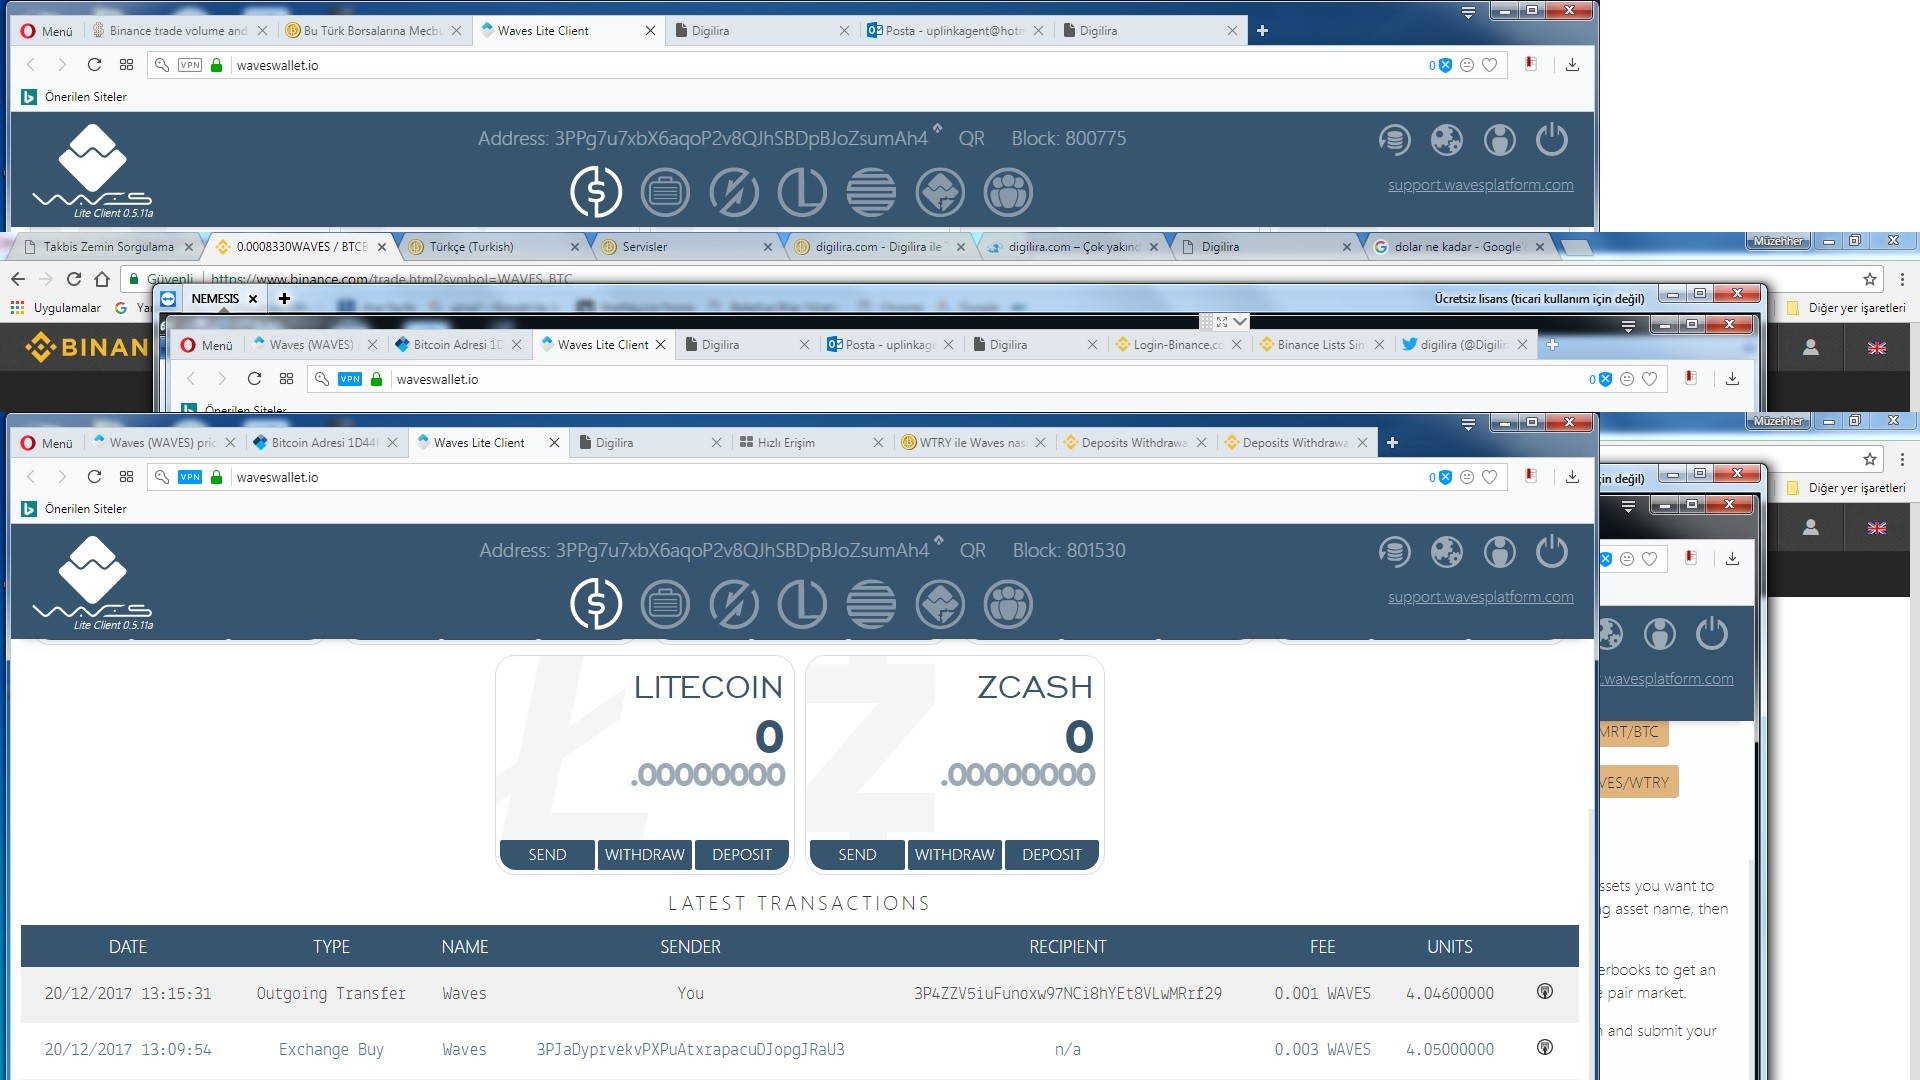Click the UK flag language icon on Binance
The height and width of the screenshot is (1080, 1920).
[x=1877, y=348]
